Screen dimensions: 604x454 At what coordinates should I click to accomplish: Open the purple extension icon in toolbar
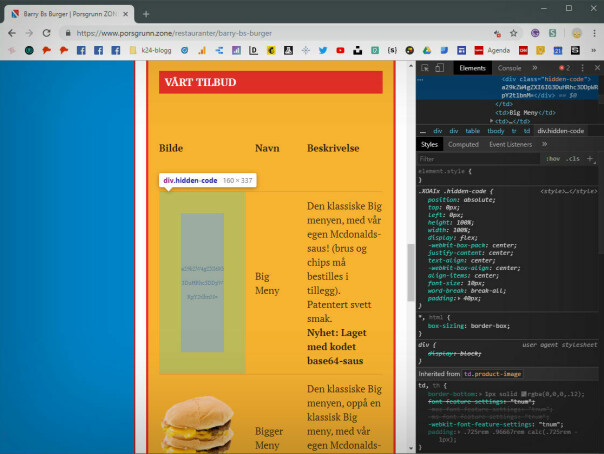(535, 33)
